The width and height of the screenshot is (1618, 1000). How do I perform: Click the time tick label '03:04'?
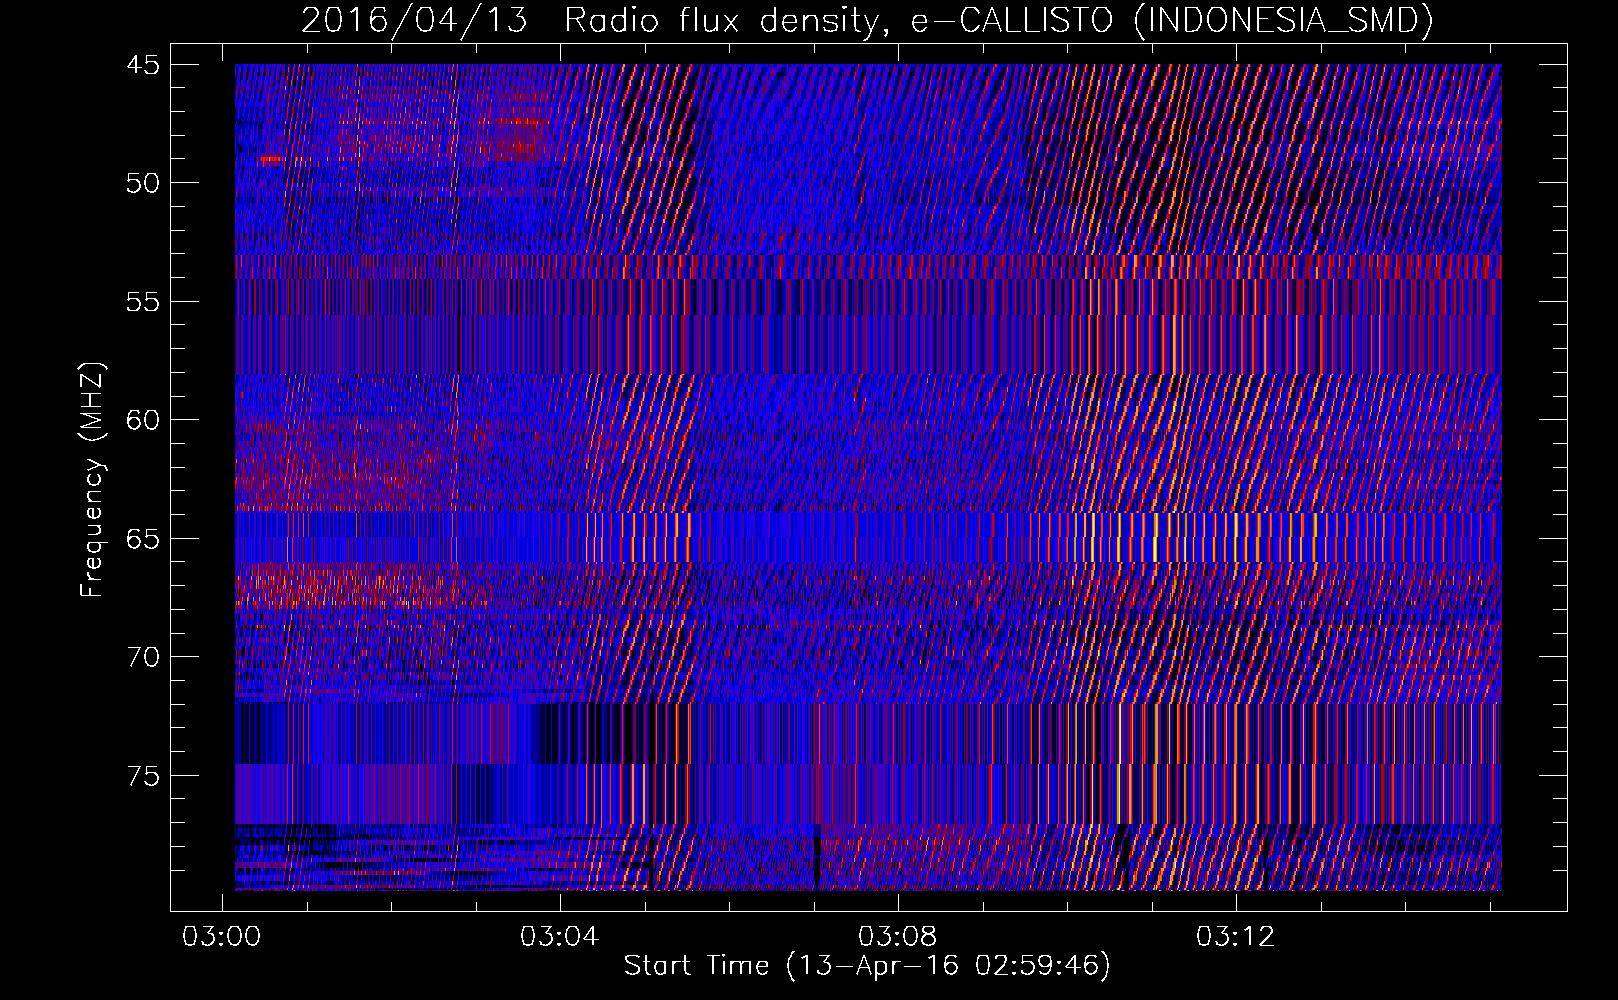559,937
